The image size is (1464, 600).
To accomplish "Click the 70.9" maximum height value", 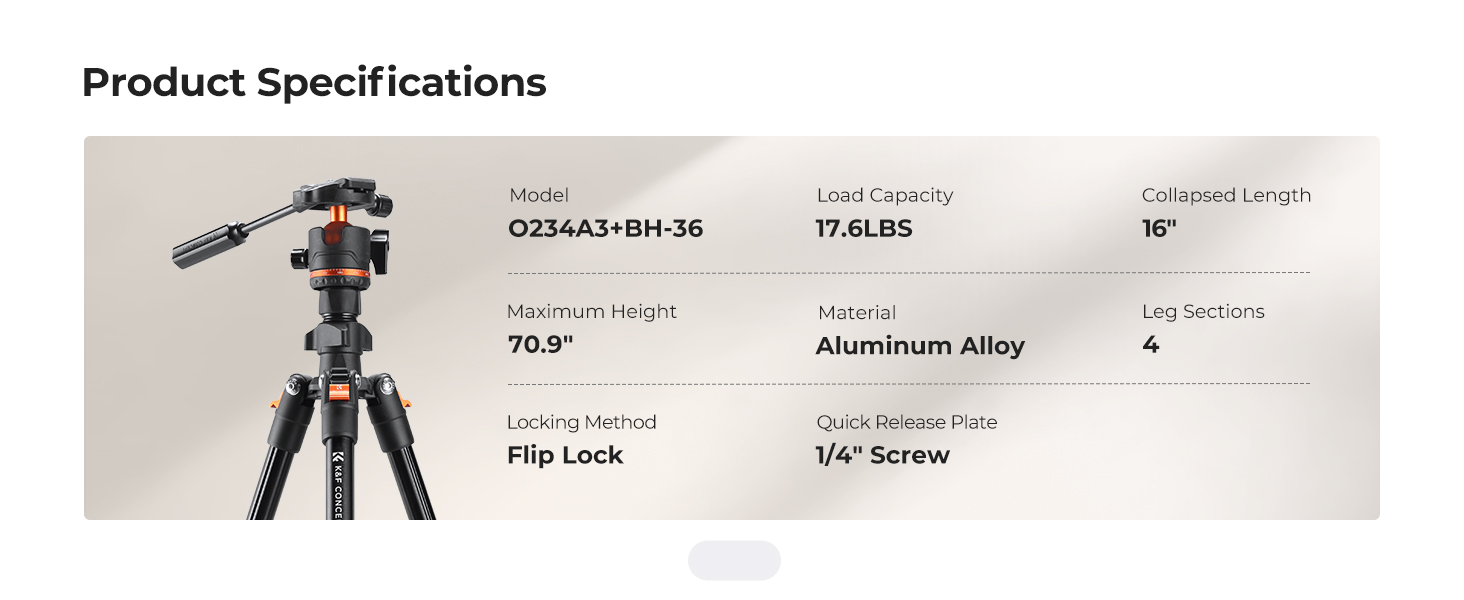I will pos(540,345).
